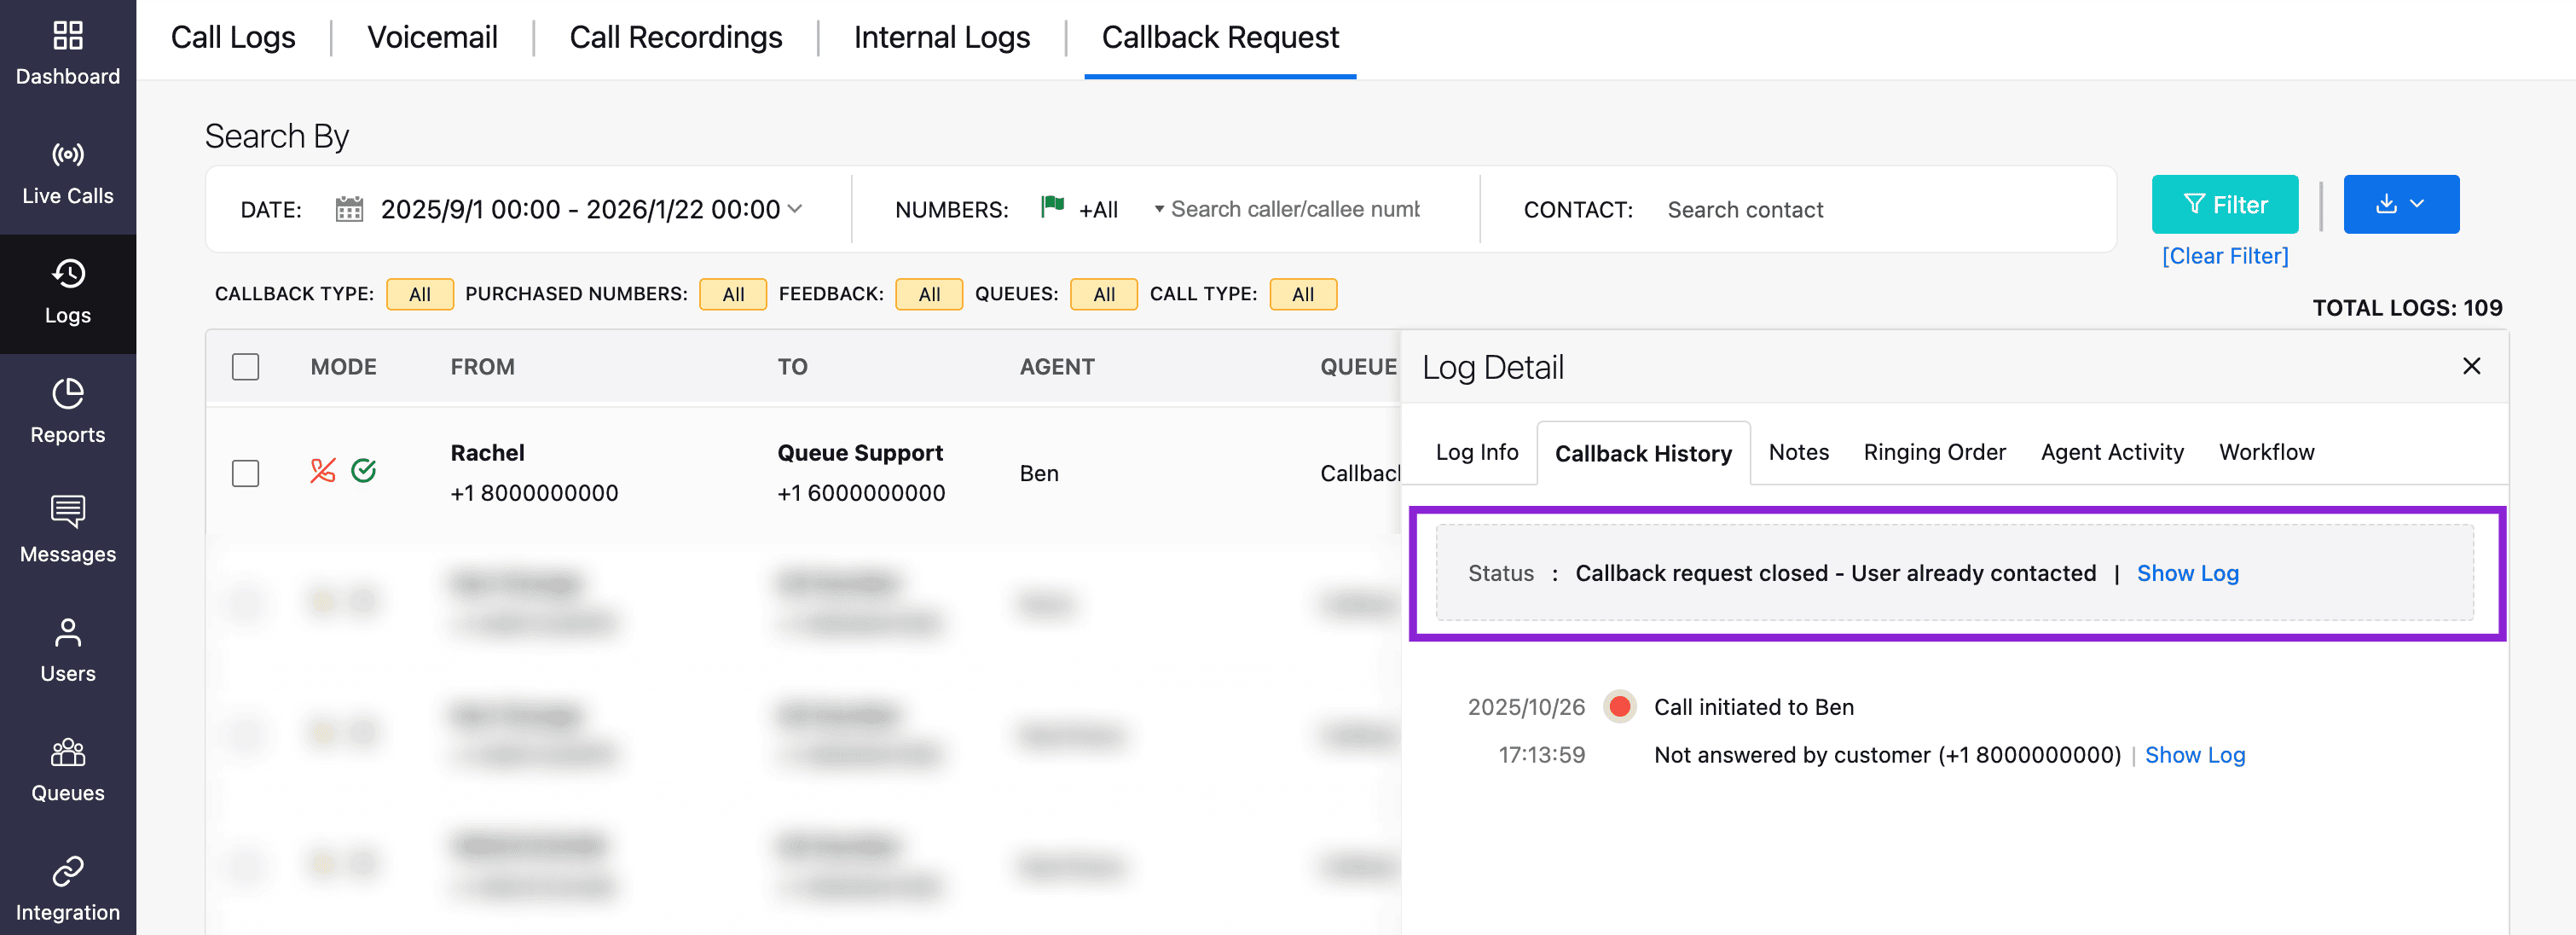Expand the date range dropdown
Viewport: 2576px width, 935px height.
point(795,209)
